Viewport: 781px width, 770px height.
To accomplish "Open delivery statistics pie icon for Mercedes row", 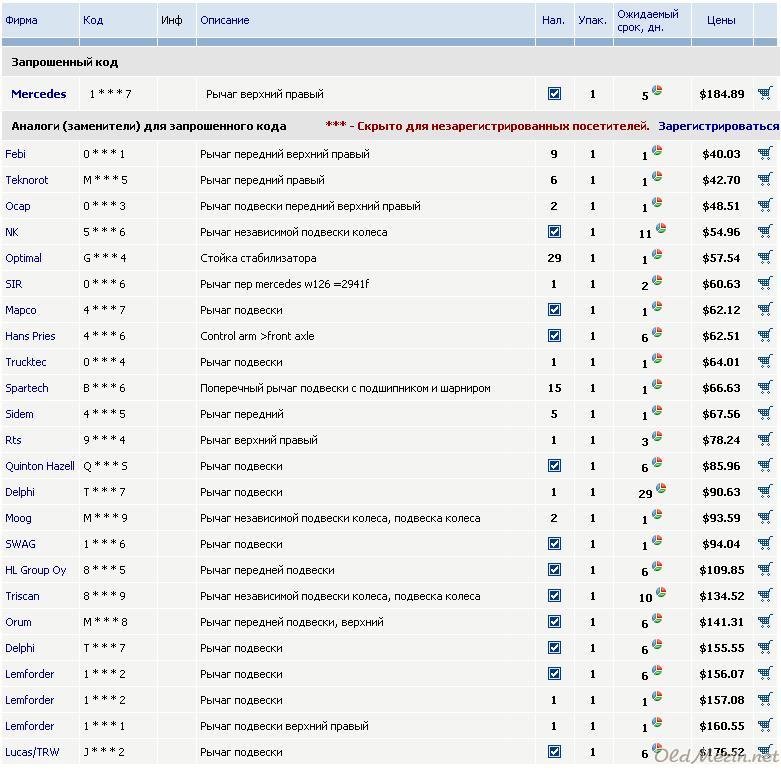I will [657, 90].
